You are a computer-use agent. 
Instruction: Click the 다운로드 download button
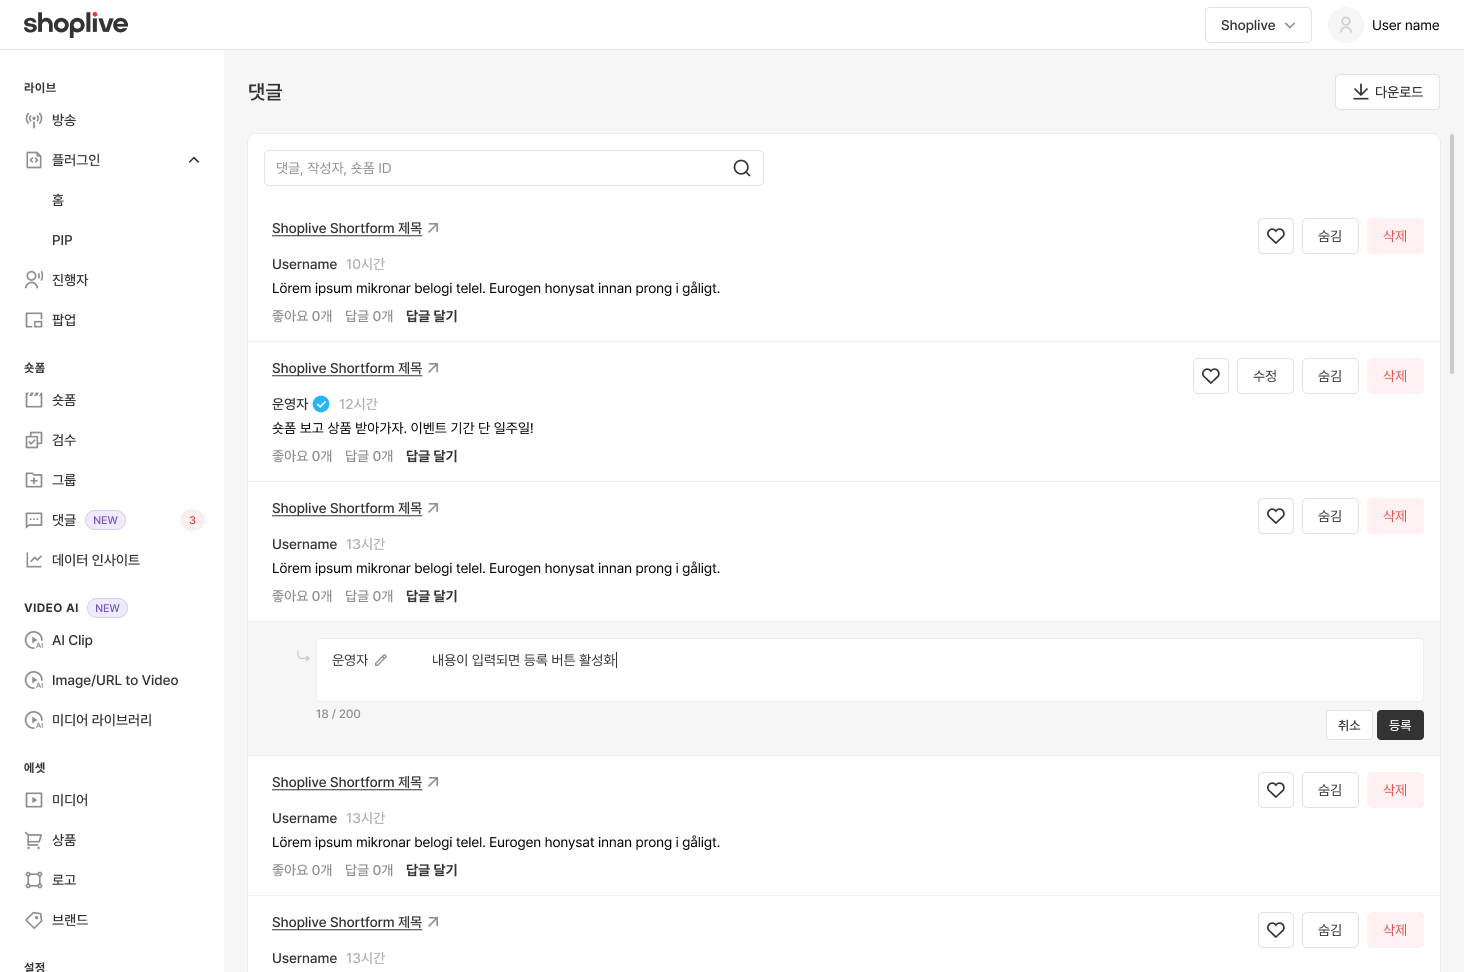pos(1387,92)
